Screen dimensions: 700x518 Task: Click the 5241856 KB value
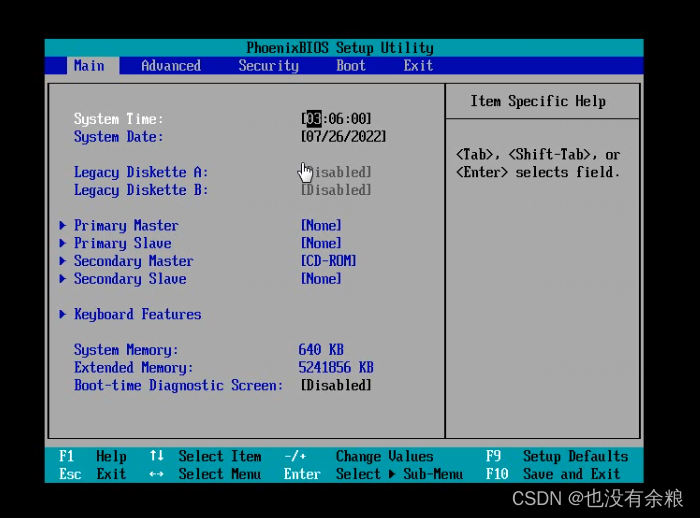point(336,368)
